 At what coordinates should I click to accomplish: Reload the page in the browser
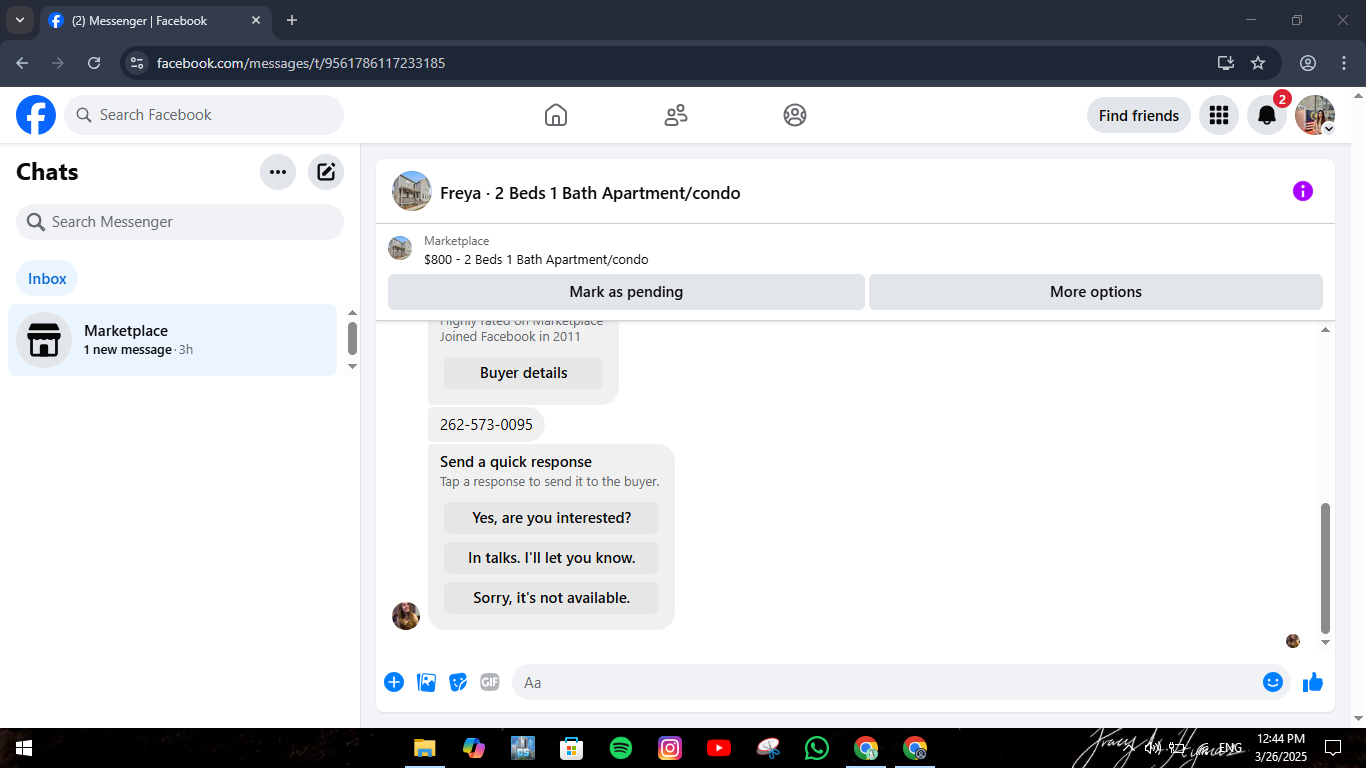coord(94,63)
